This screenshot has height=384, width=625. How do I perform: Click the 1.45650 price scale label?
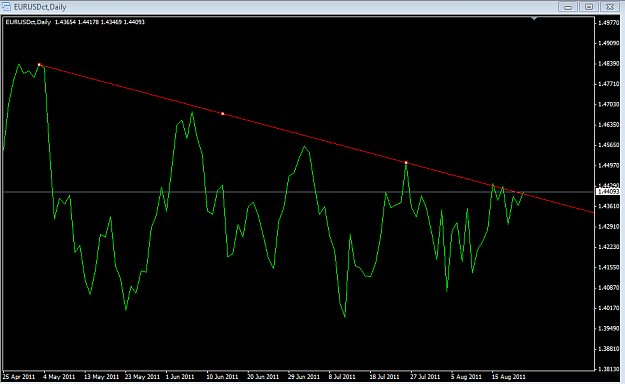click(609, 145)
